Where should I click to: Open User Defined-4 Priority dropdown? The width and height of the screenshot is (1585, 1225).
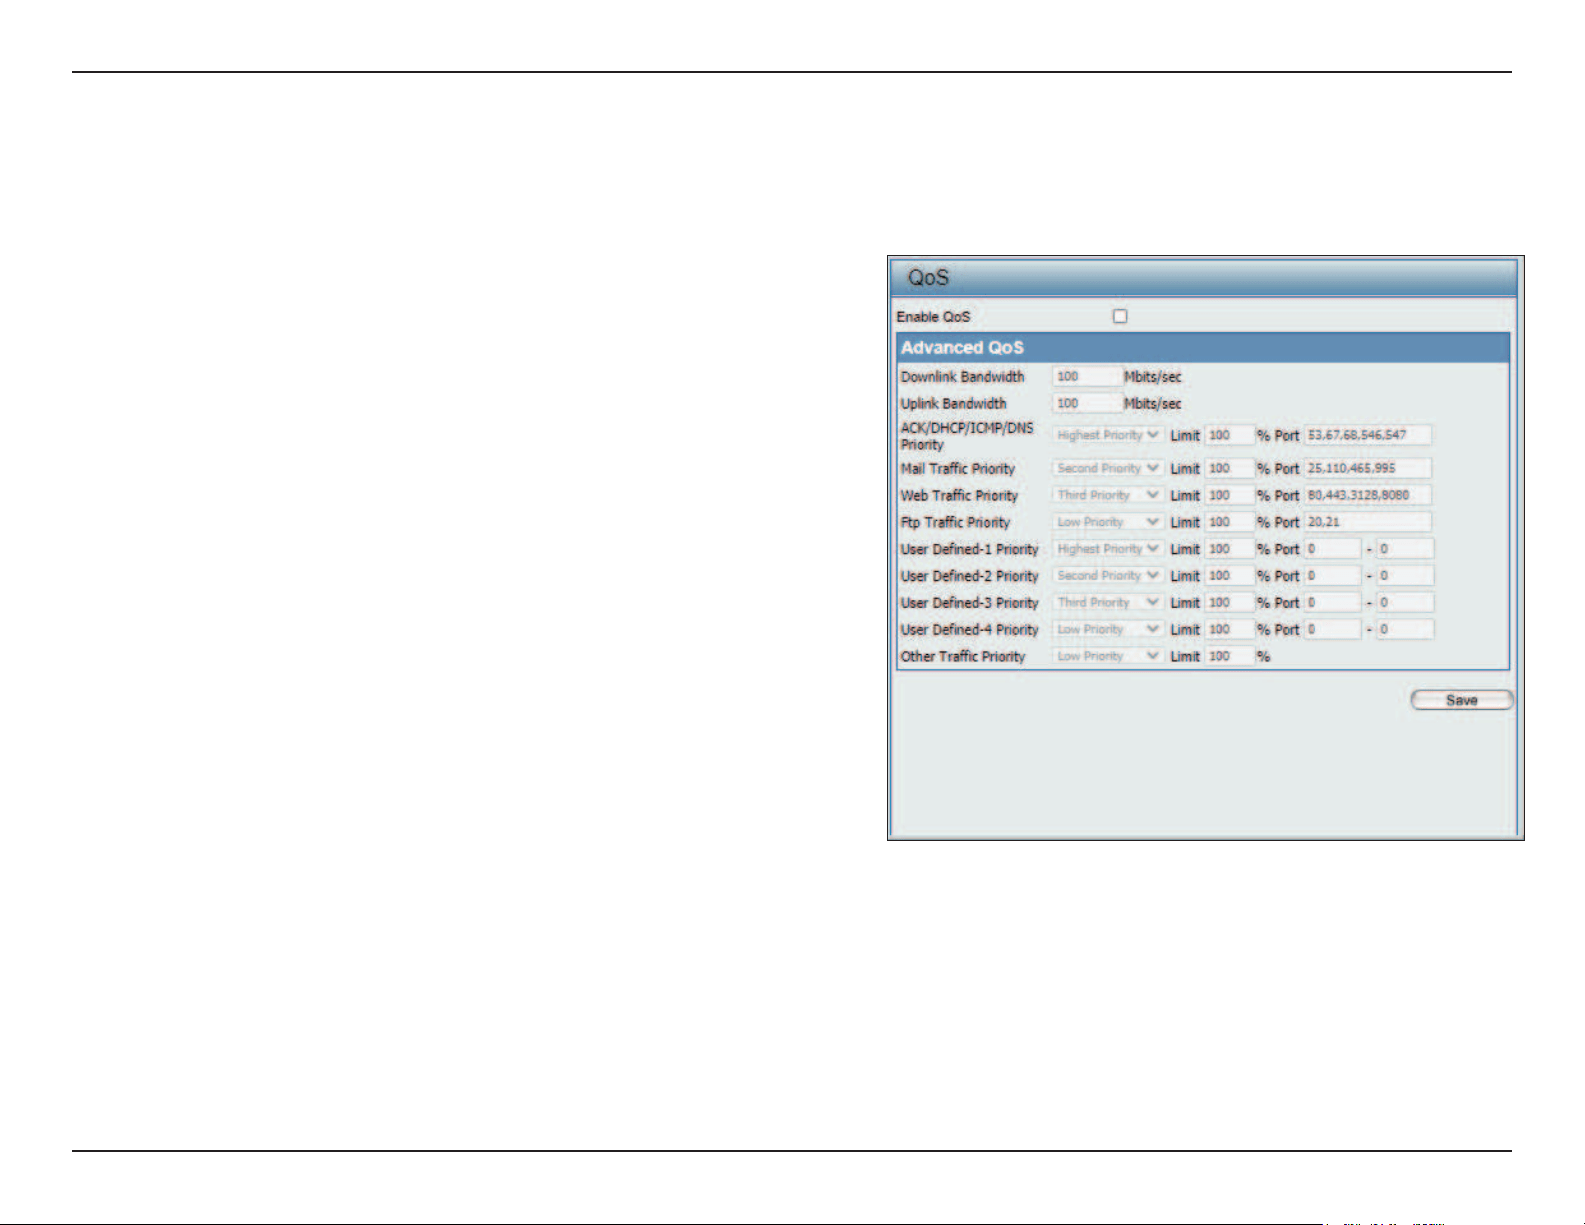tap(1108, 630)
